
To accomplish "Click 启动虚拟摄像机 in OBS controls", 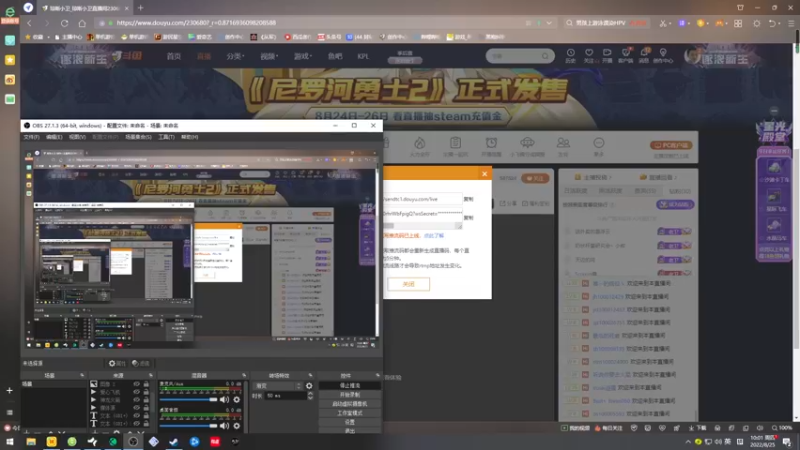I will (349, 404).
